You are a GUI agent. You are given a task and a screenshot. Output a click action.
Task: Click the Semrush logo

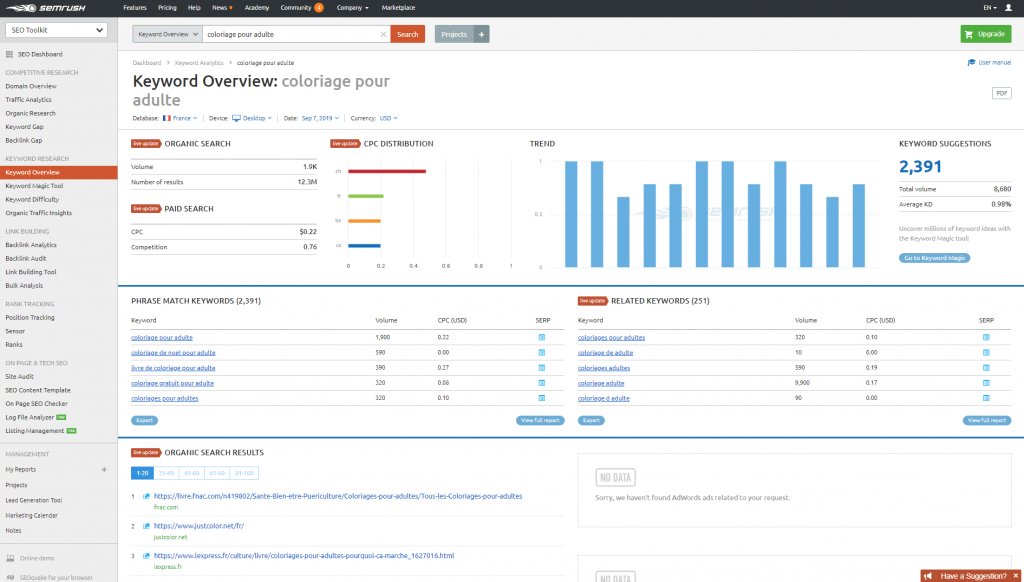coord(46,8)
